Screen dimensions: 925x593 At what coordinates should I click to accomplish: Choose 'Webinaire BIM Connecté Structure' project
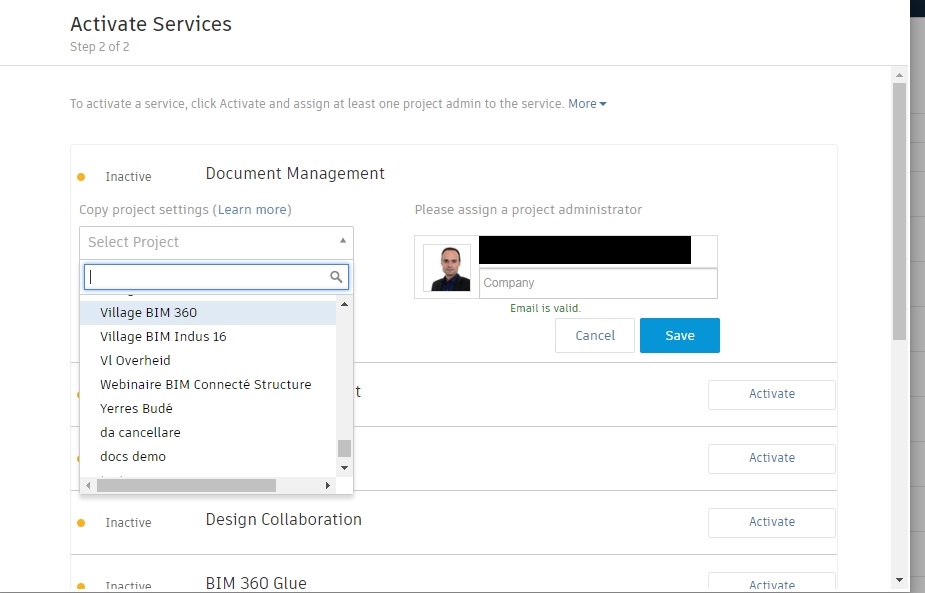[x=204, y=384]
